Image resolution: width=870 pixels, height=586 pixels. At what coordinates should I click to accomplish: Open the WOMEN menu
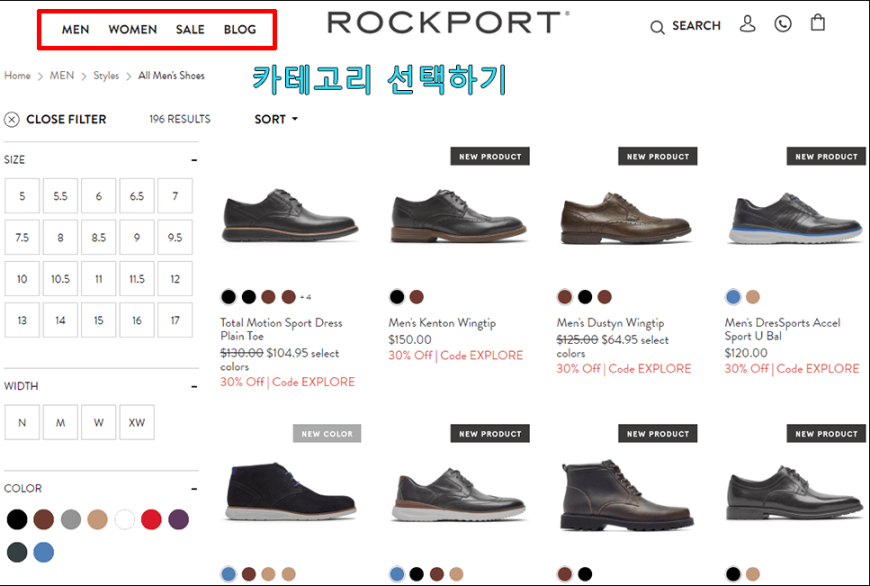pos(133,29)
